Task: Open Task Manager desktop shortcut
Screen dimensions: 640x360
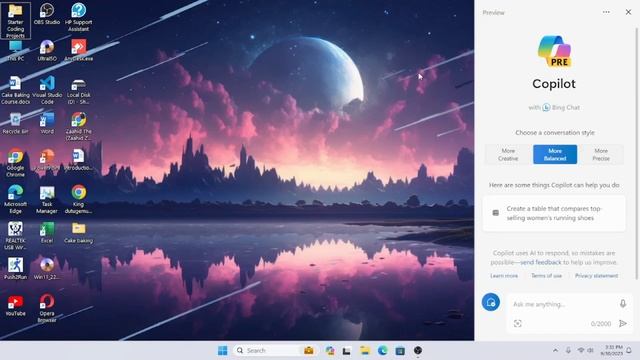Action: tap(47, 200)
